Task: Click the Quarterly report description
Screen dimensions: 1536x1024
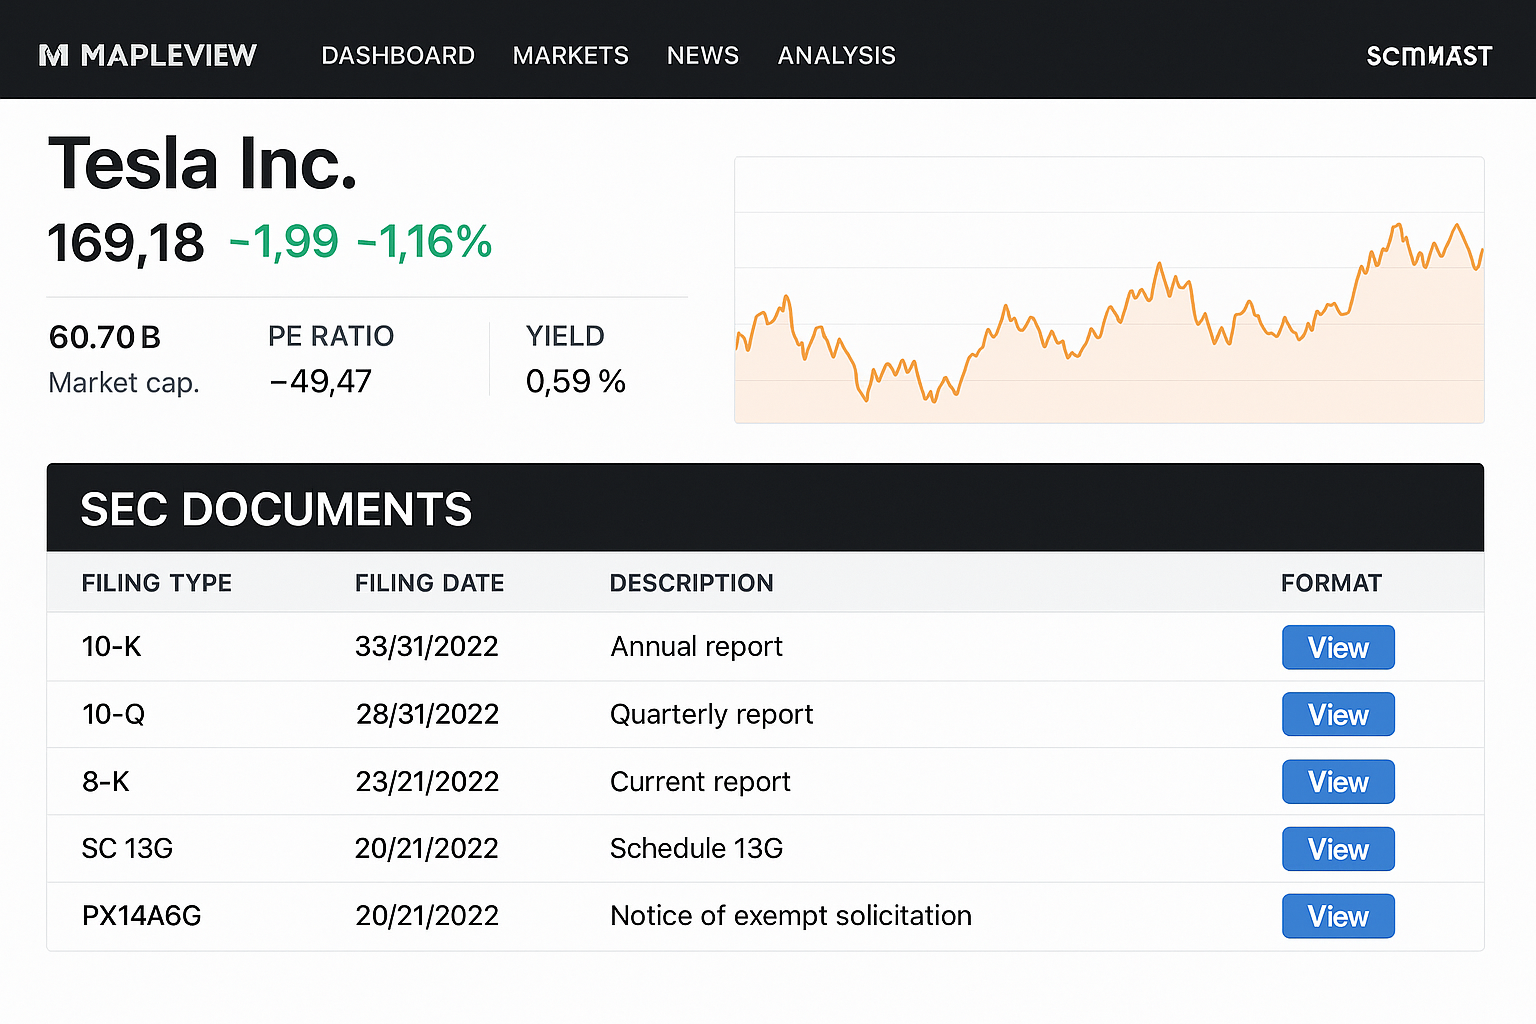Action: coord(712,715)
